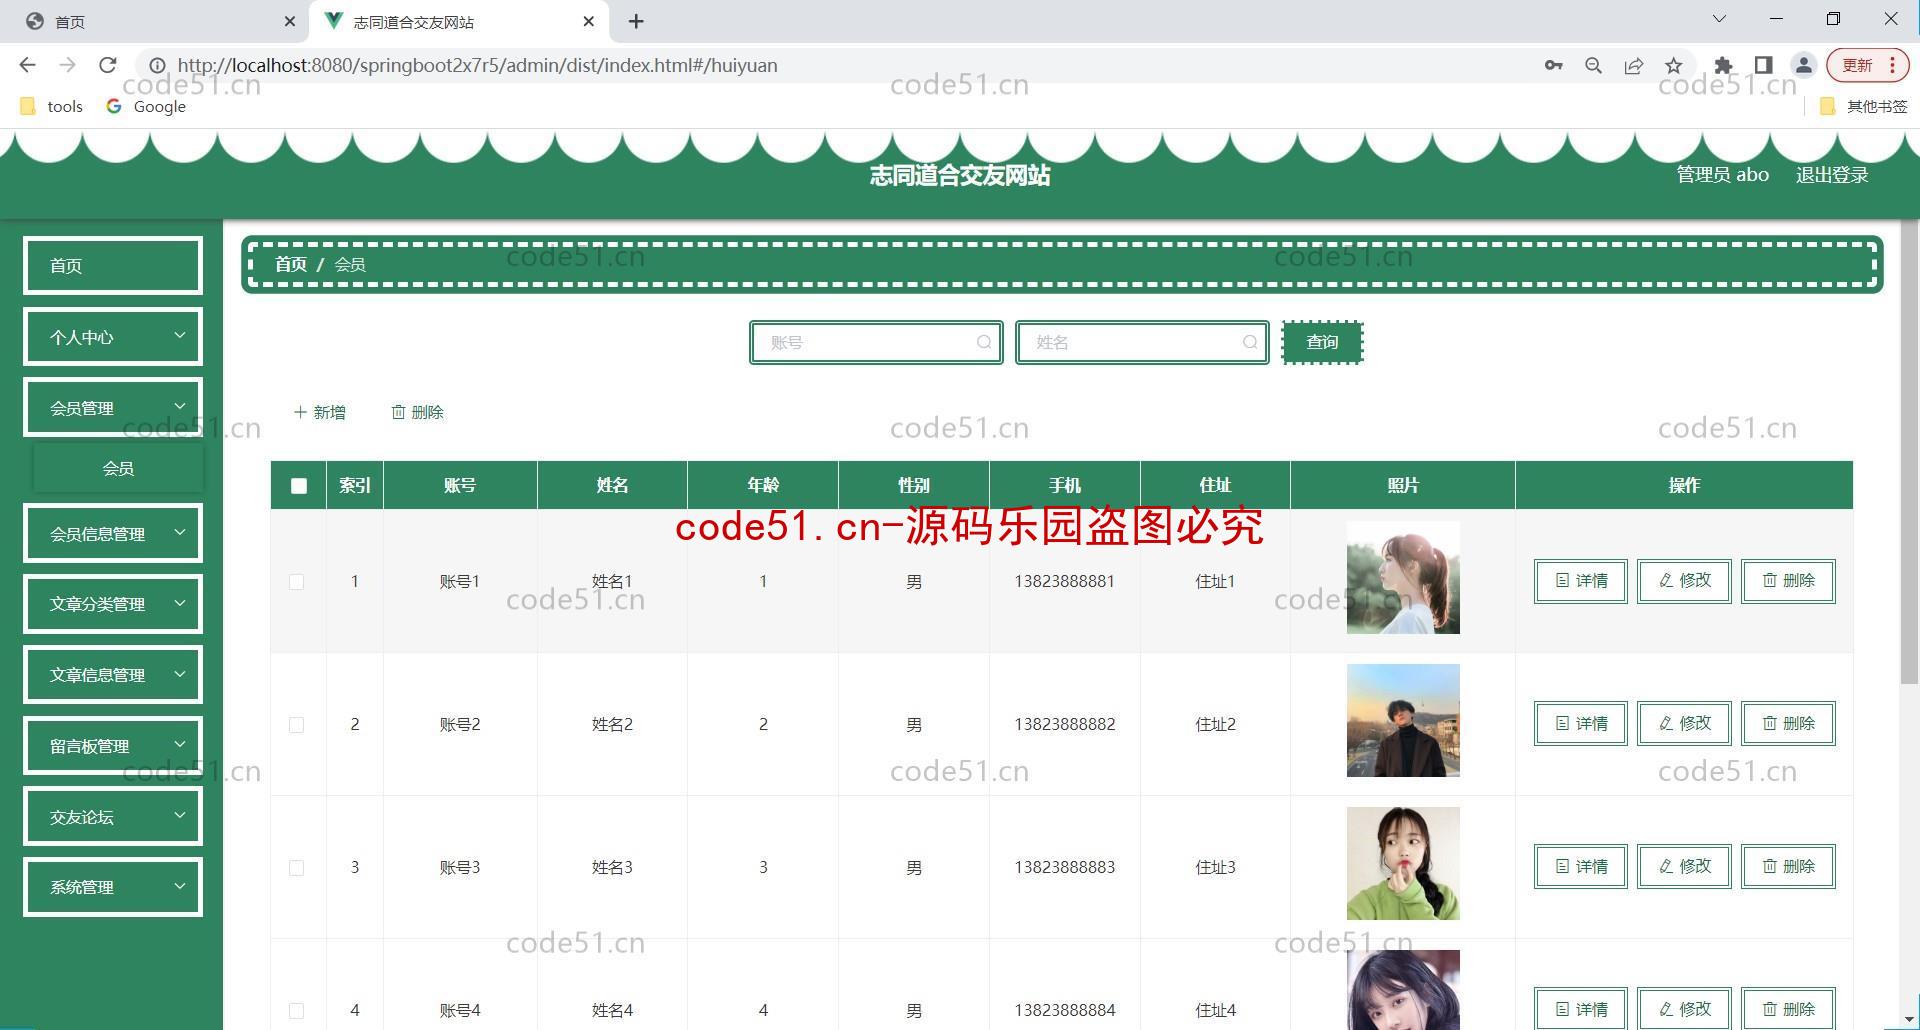Open the Chrome profile avatar icon
The height and width of the screenshot is (1030, 1920).
(x=1803, y=65)
